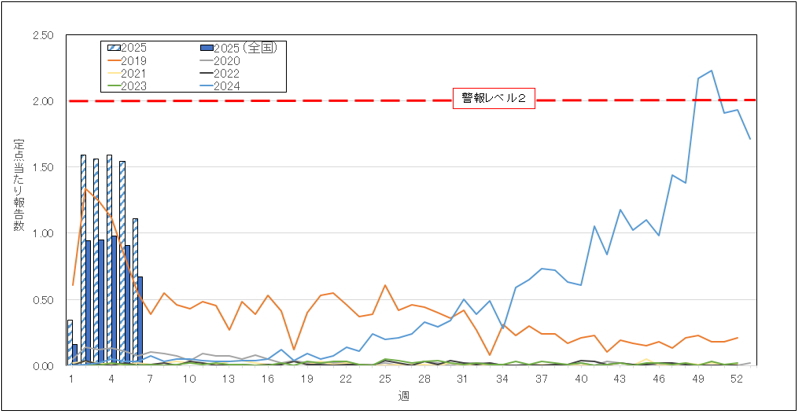Select the week 6 hatched 2025 bar
The image size is (798, 412).
[135, 292]
